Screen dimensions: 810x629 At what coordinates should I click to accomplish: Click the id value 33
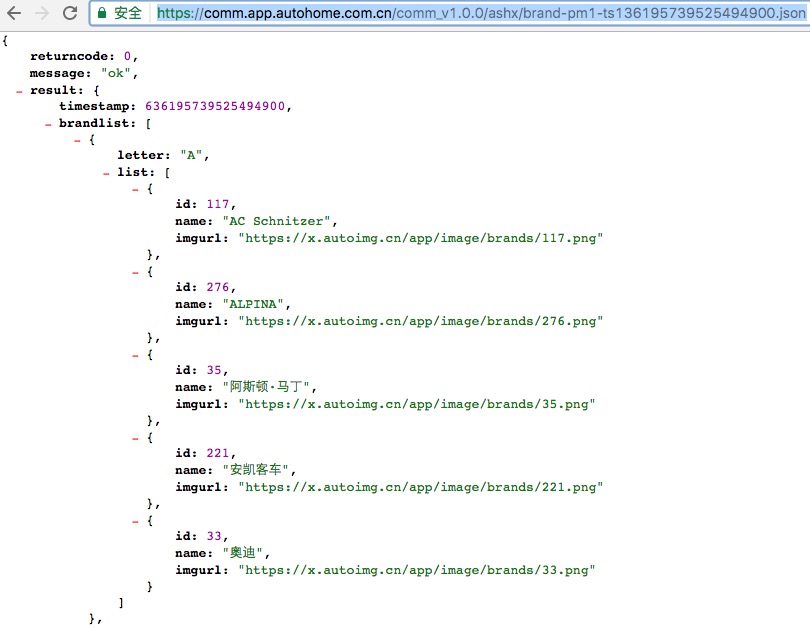[214, 536]
